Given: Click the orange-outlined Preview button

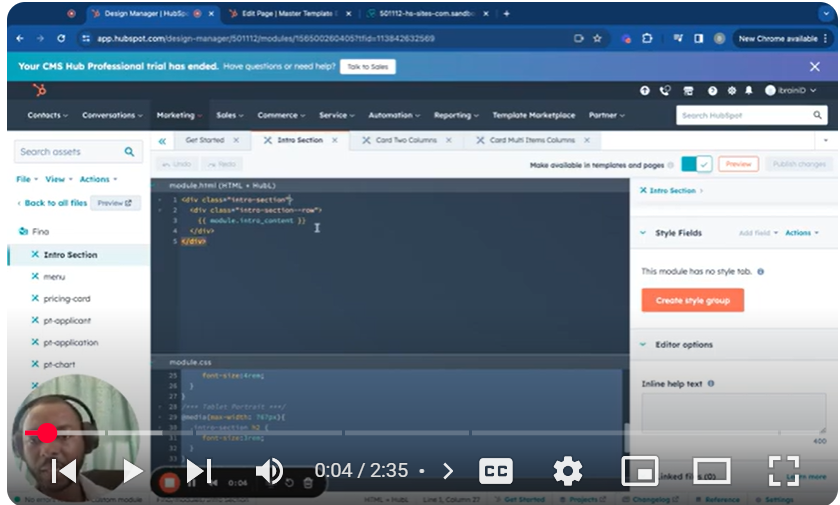Looking at the screenshot, I should (738, 164).
